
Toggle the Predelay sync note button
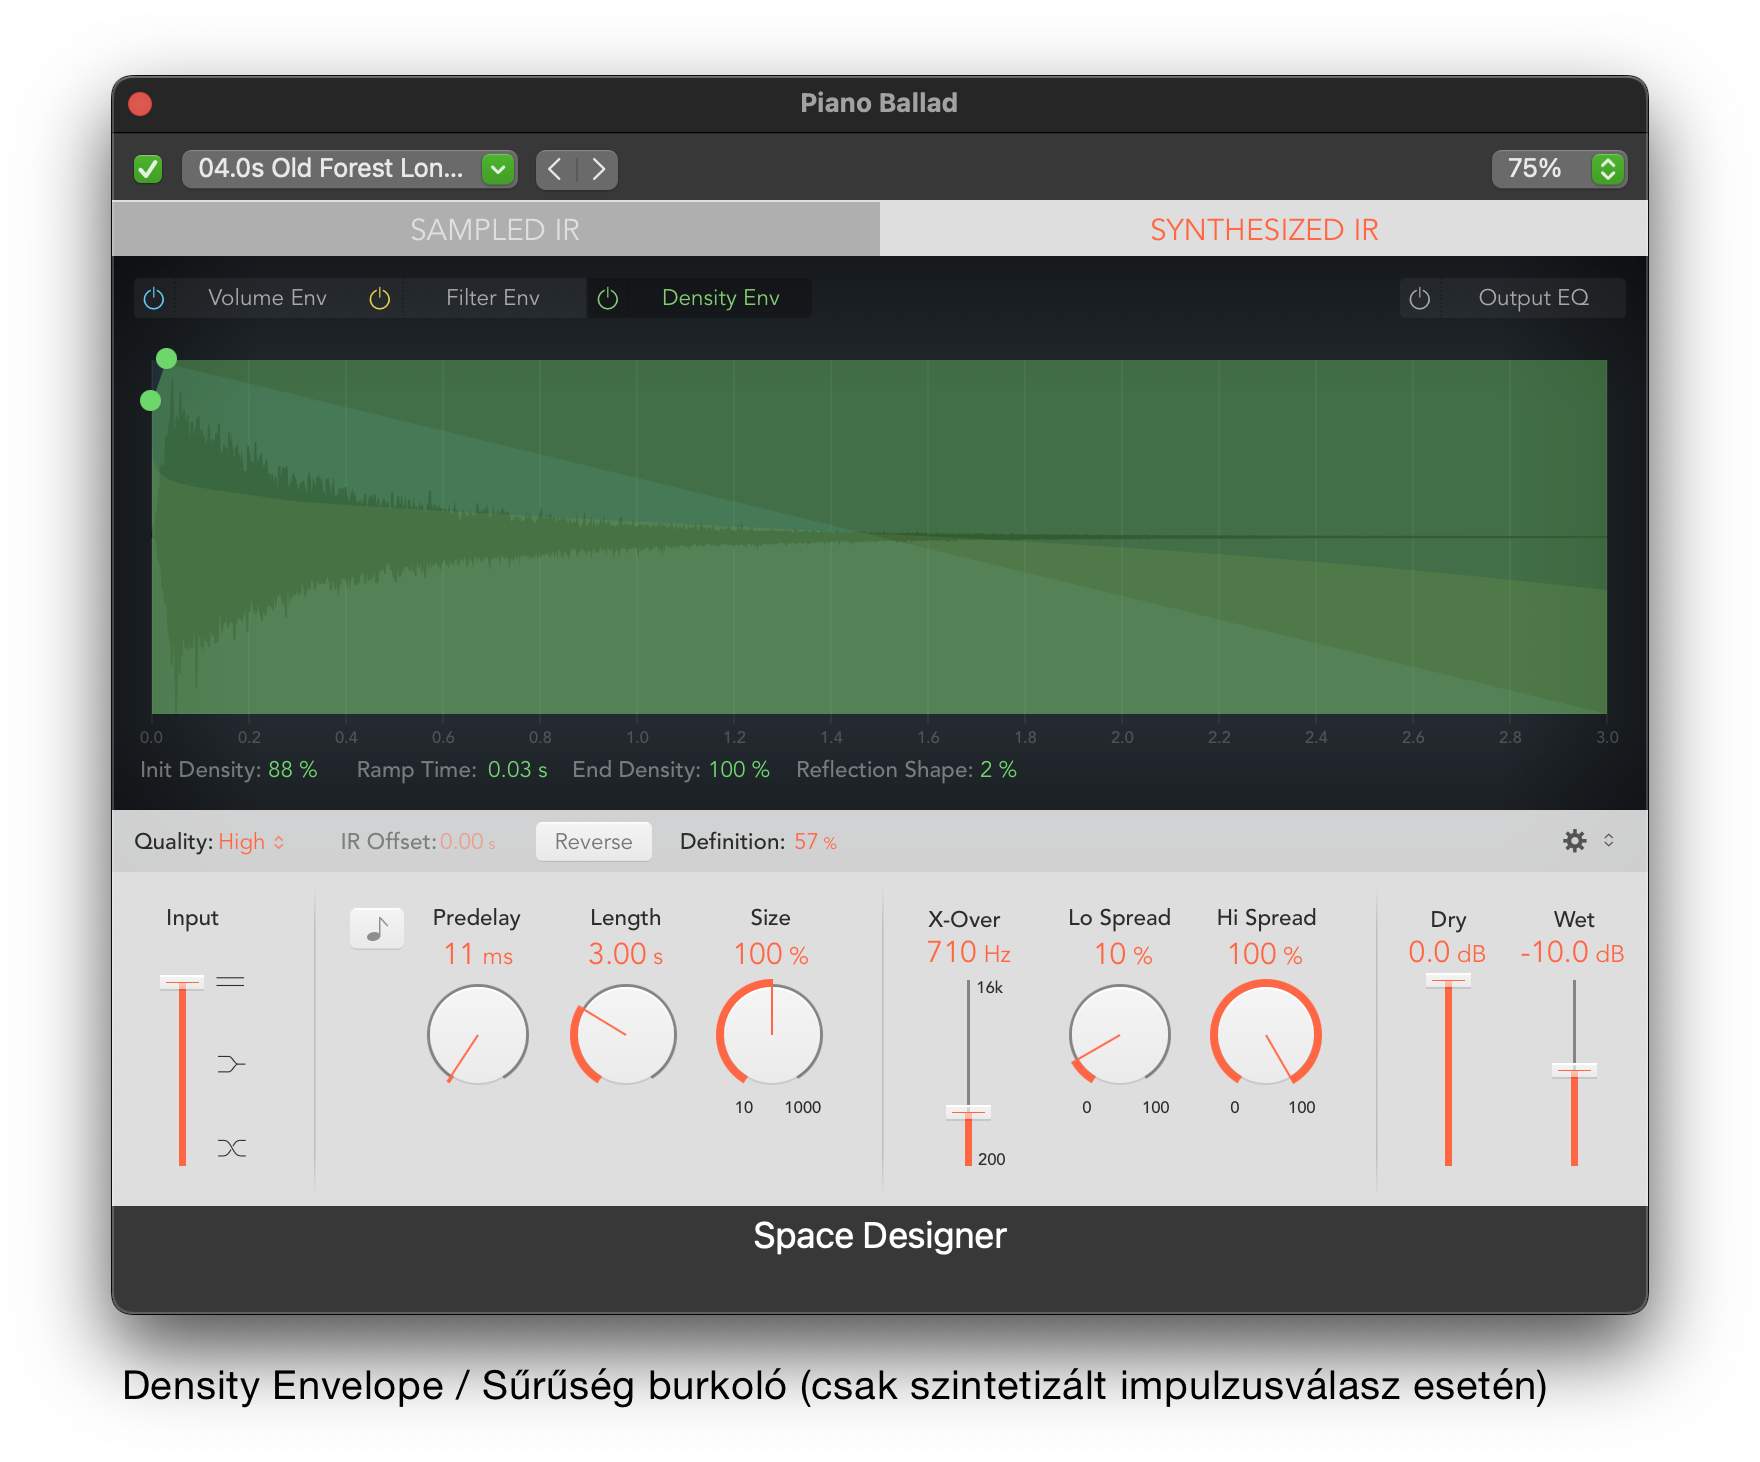(377, 929)
